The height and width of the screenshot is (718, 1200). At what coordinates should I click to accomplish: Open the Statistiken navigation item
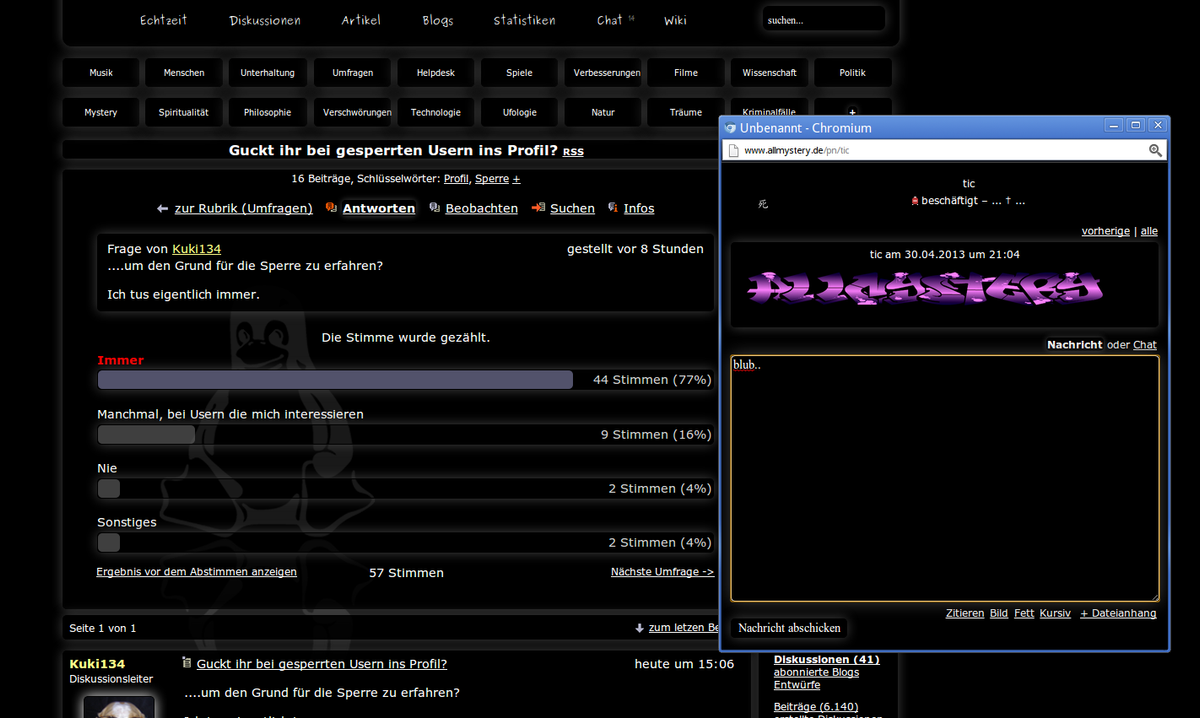(x=524, y=20)
